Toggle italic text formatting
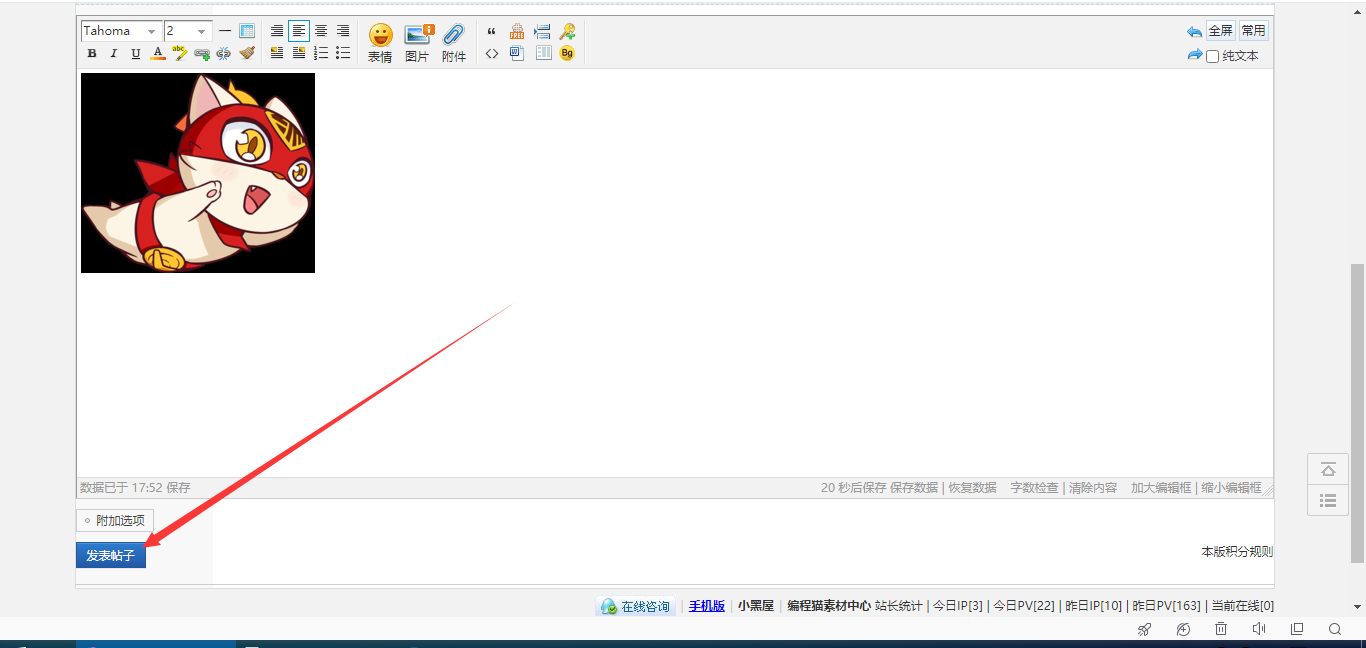 113,54
